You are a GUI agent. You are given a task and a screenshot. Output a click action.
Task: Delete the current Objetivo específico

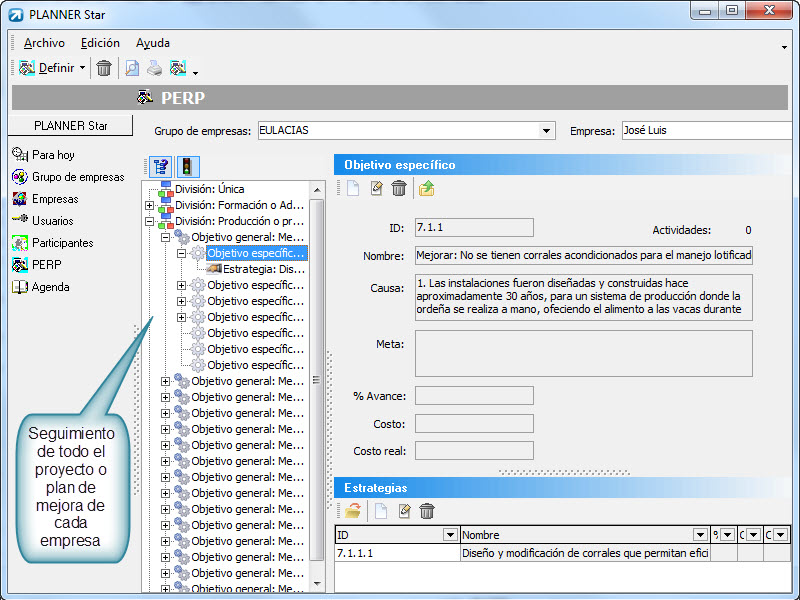pyautogui.click(x=399, y=188)
